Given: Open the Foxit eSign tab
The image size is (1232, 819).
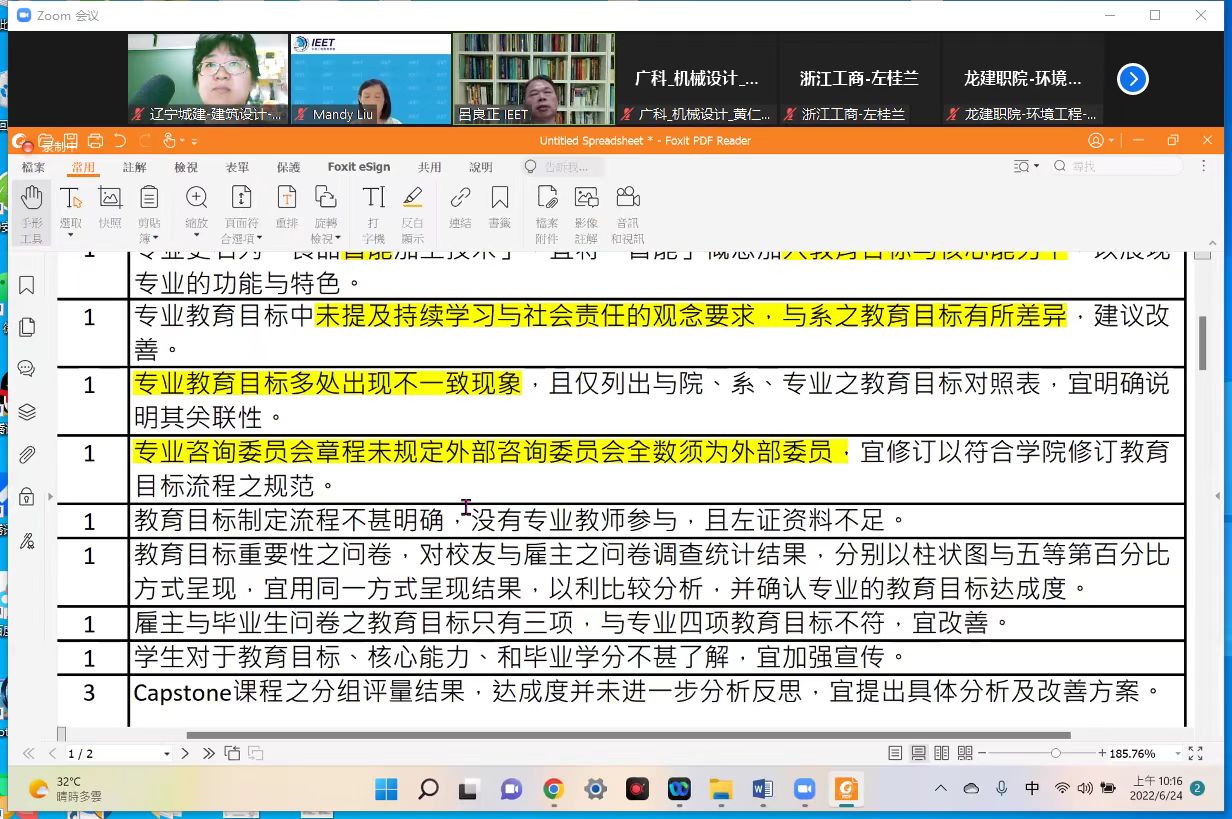Looking at the screenshot, I should click(359, 167).
